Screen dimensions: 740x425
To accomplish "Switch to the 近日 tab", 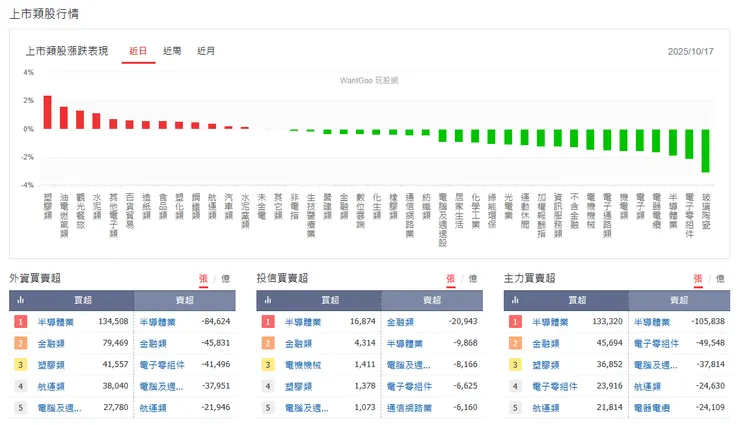I will click(138, 51).
